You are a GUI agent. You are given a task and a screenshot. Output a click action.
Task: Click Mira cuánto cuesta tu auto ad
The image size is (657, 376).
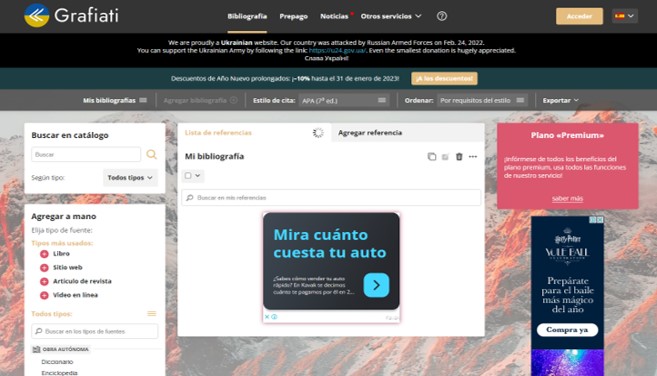(x=330, y=244)
